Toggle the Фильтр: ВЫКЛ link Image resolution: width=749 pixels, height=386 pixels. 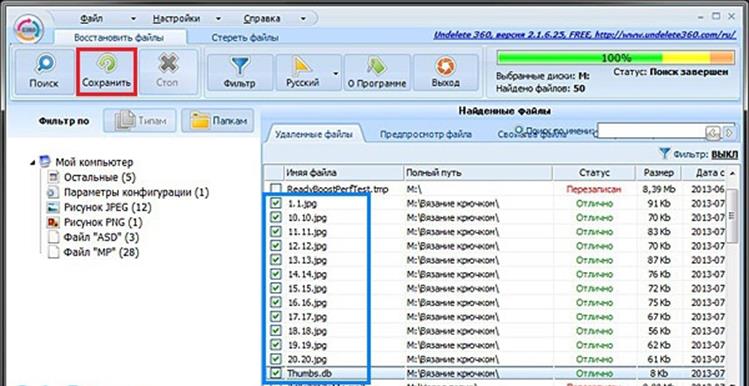click(x=724, y=154)
